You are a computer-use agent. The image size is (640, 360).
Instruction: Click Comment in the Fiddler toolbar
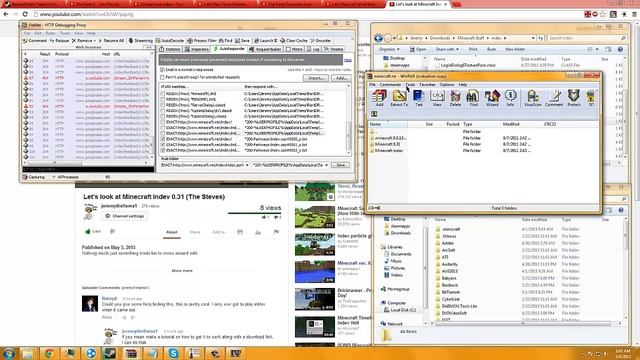35,41
